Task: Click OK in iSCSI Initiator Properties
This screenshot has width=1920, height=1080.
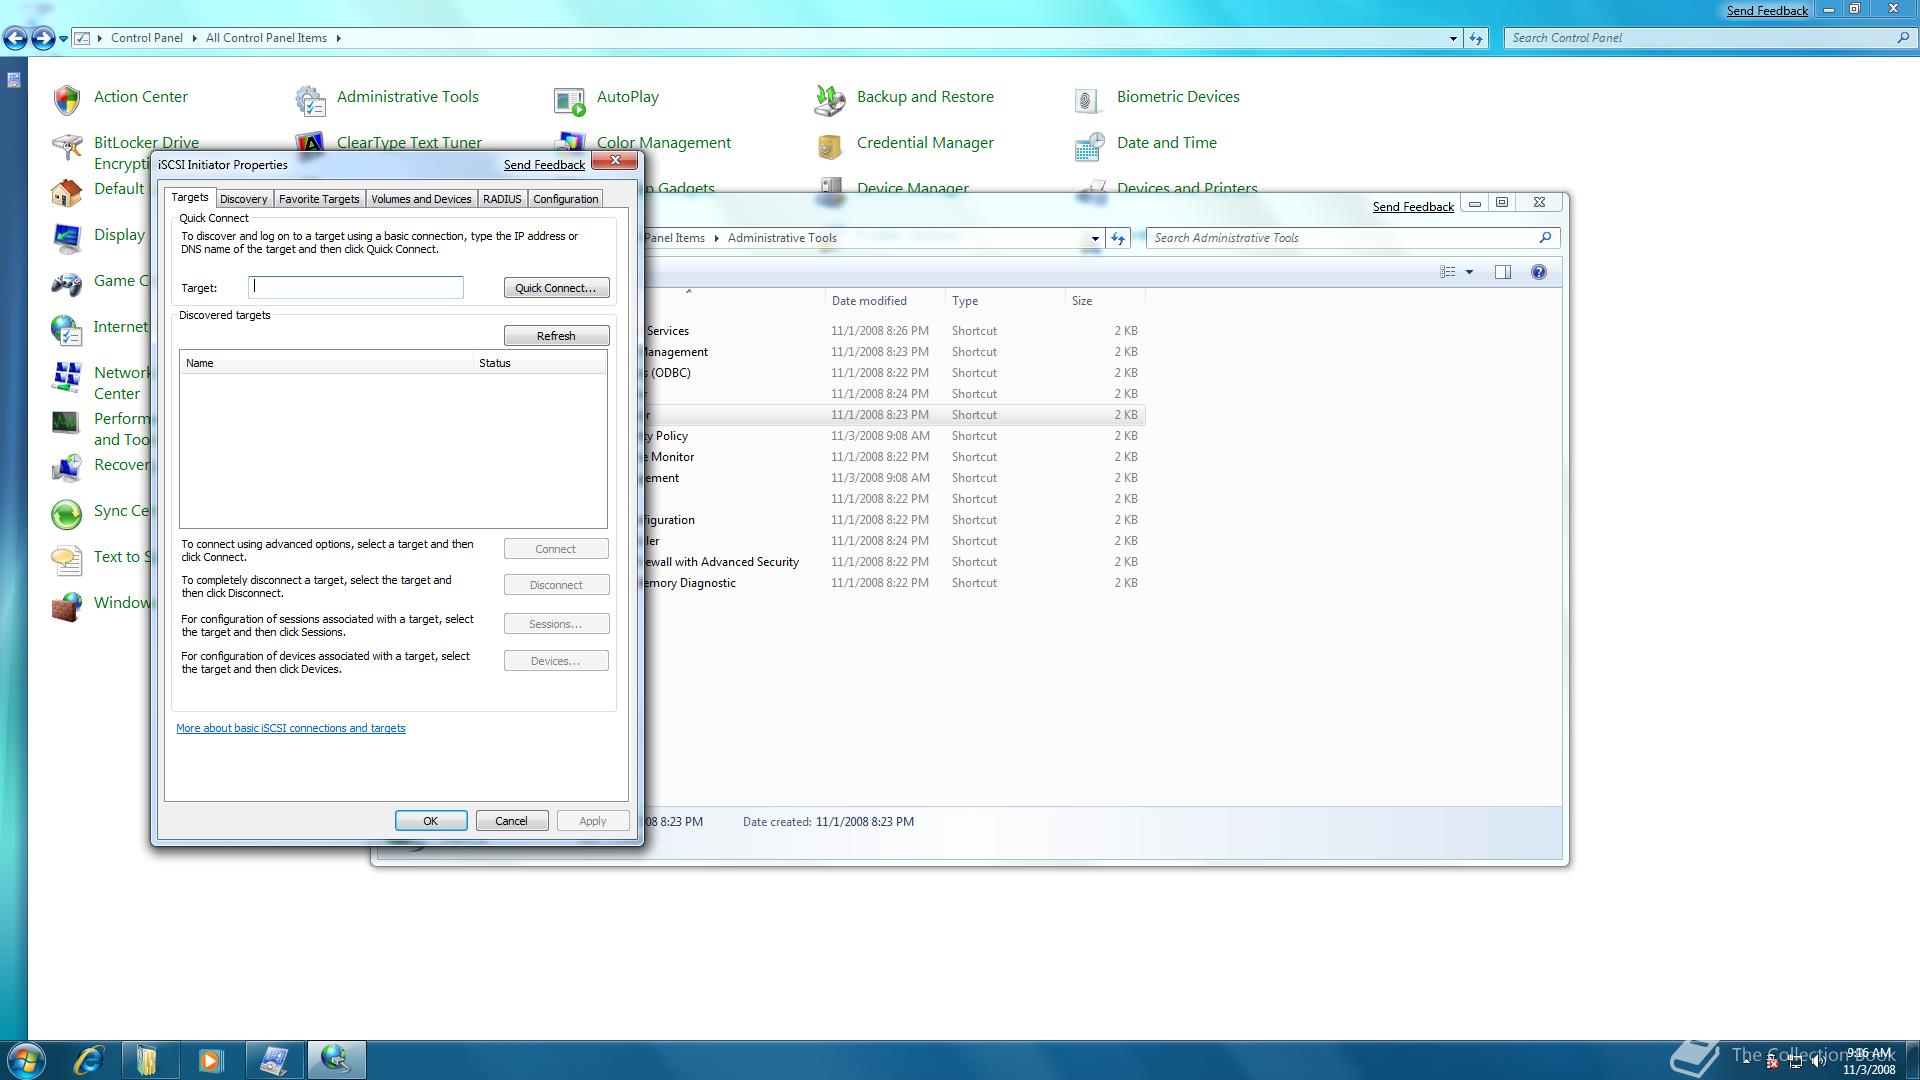Action: pyautogui.click(x=430, y=821)
